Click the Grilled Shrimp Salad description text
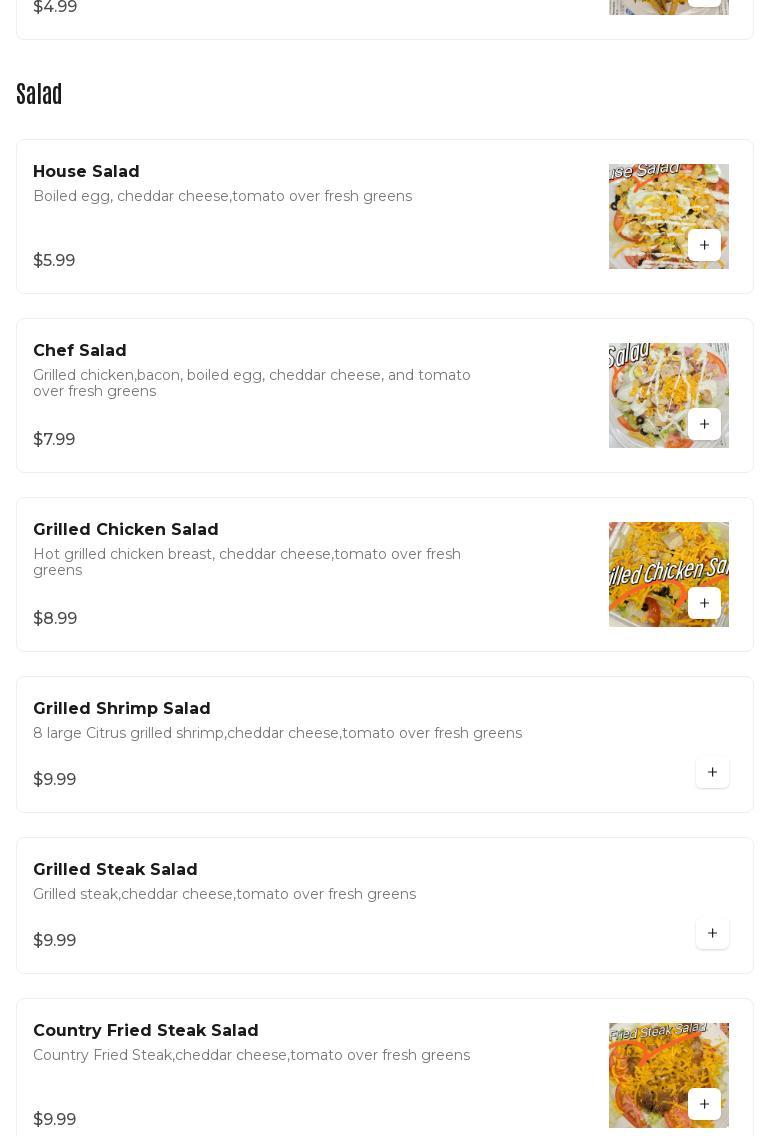Screen dimensions: 770x1136 277,733
